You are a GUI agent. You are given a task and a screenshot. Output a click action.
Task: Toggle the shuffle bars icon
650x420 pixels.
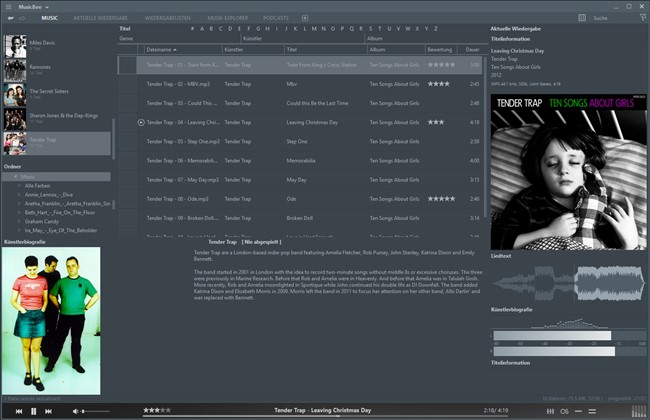tap(592, 411)
